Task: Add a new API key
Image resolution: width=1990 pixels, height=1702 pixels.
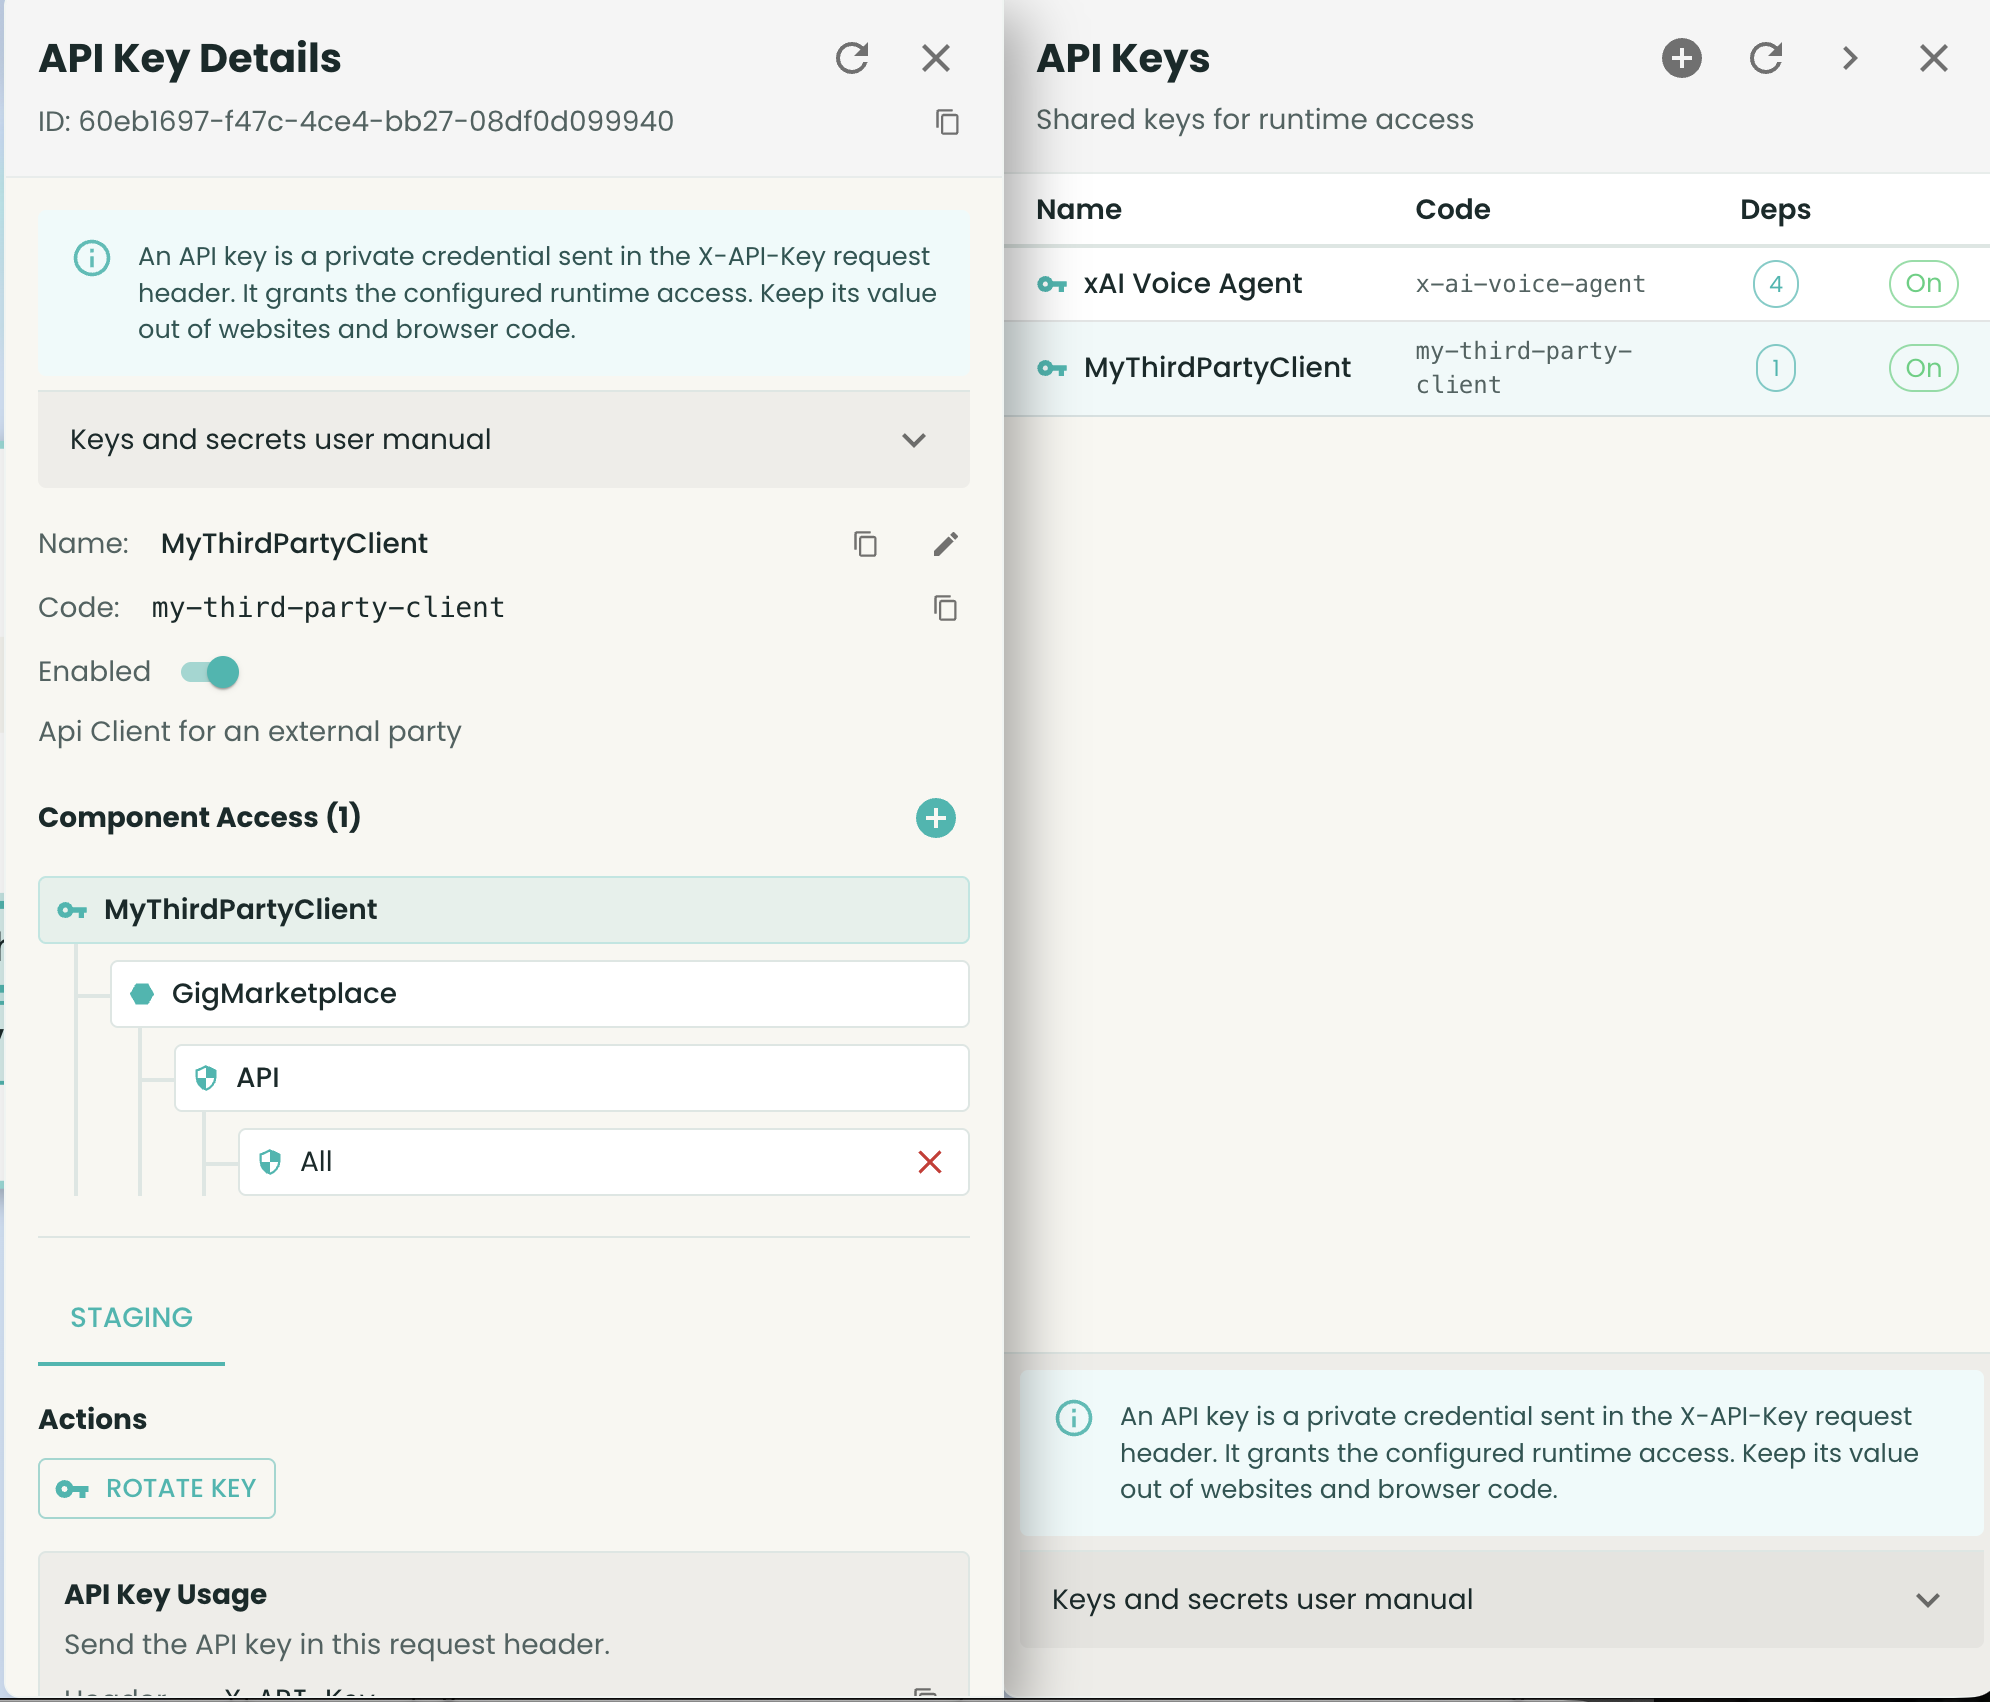Action: [x=1682, y=58]
